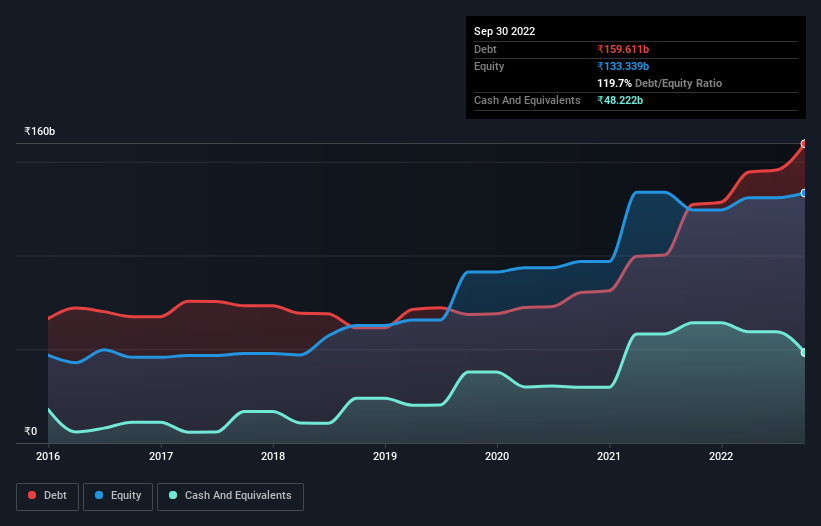Click the ₹159.611b debt value
821x526 pixels.
(x=623, y=49)
